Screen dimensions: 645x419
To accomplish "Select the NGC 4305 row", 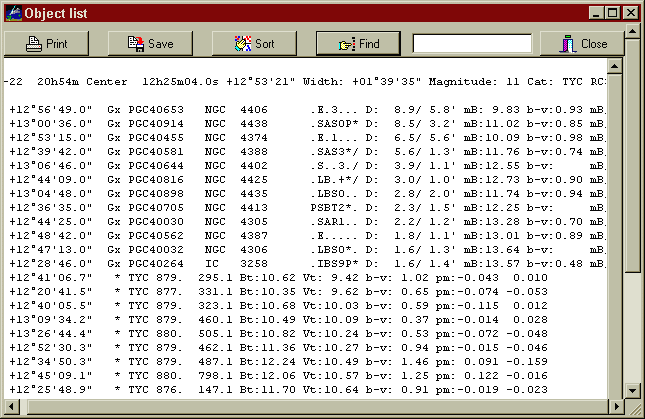I will 306,222.
